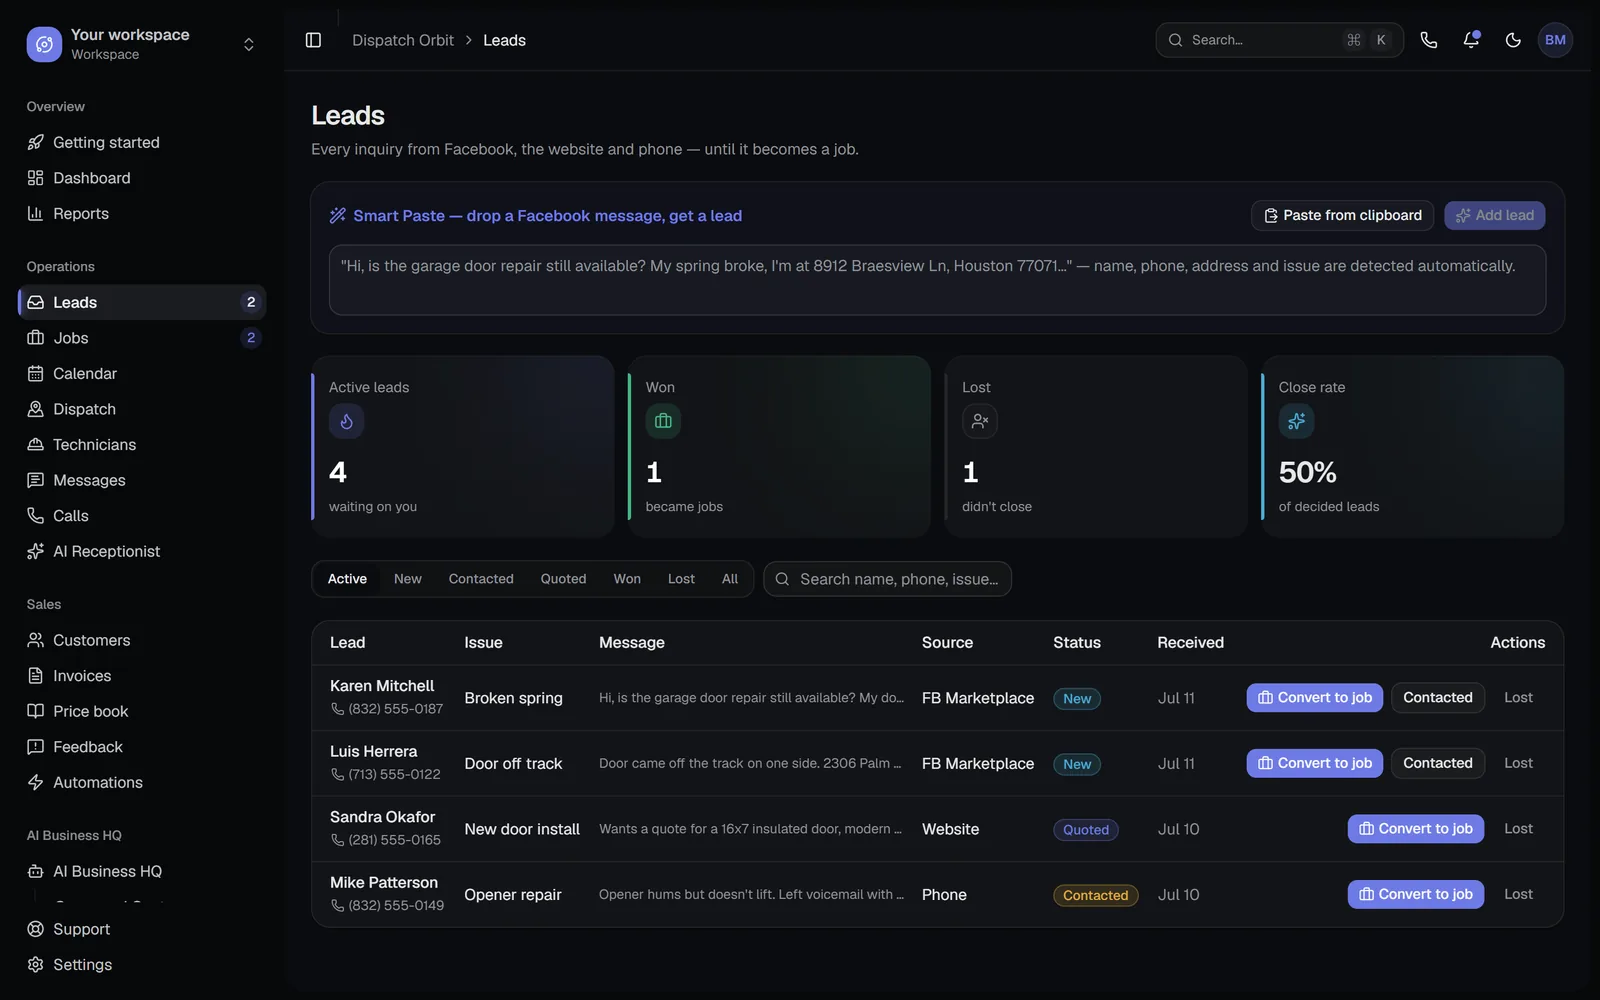Click Paste from clipboard button
The image size is (1600, 1000).
tap(1342, 215)
